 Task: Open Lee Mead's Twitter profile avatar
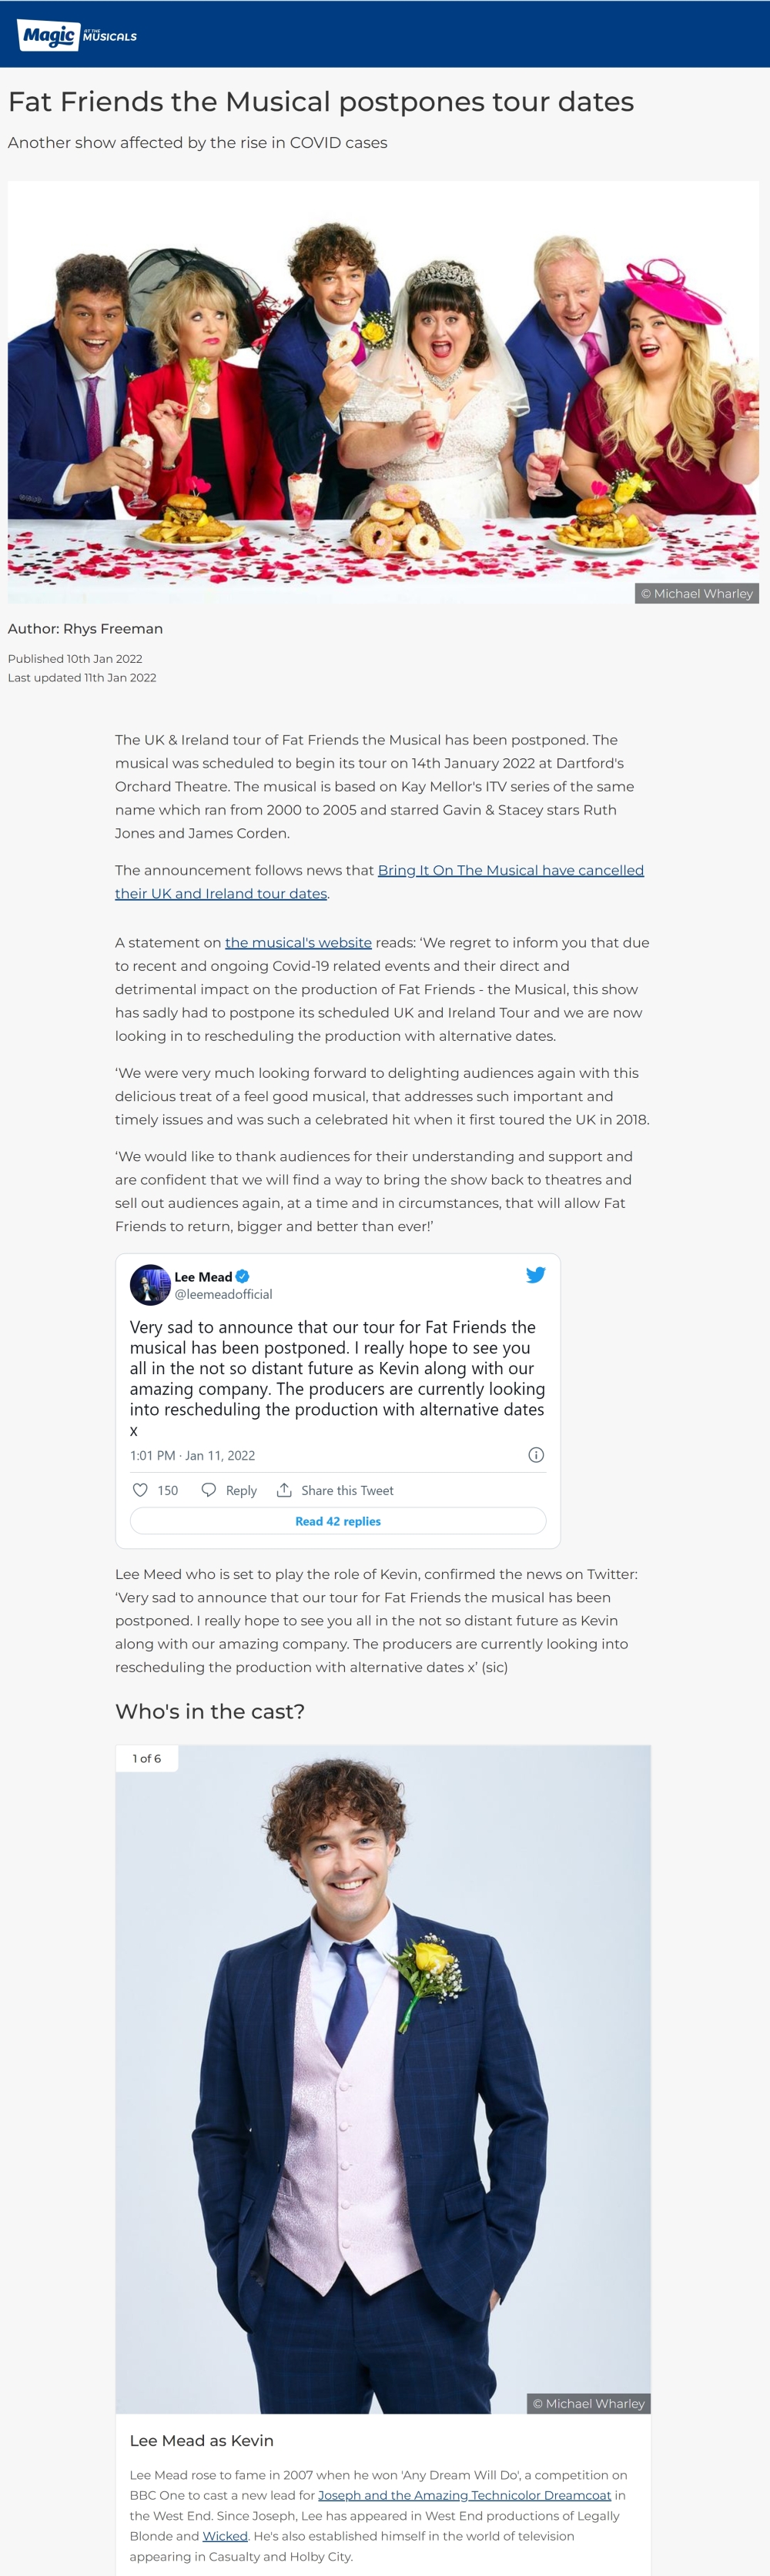pyautogui.click(x=150, y=1285)
